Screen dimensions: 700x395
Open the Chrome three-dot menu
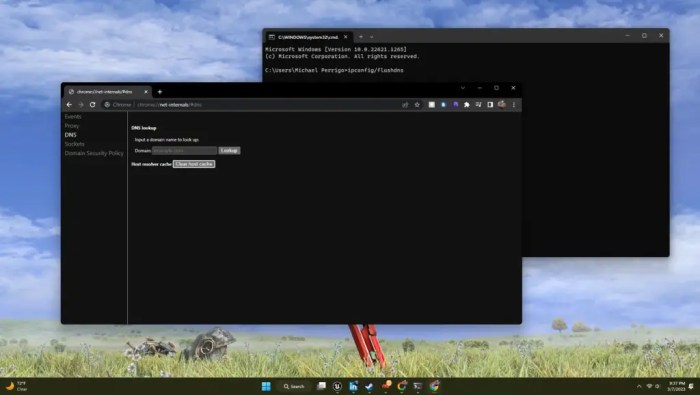click(513, 104)
